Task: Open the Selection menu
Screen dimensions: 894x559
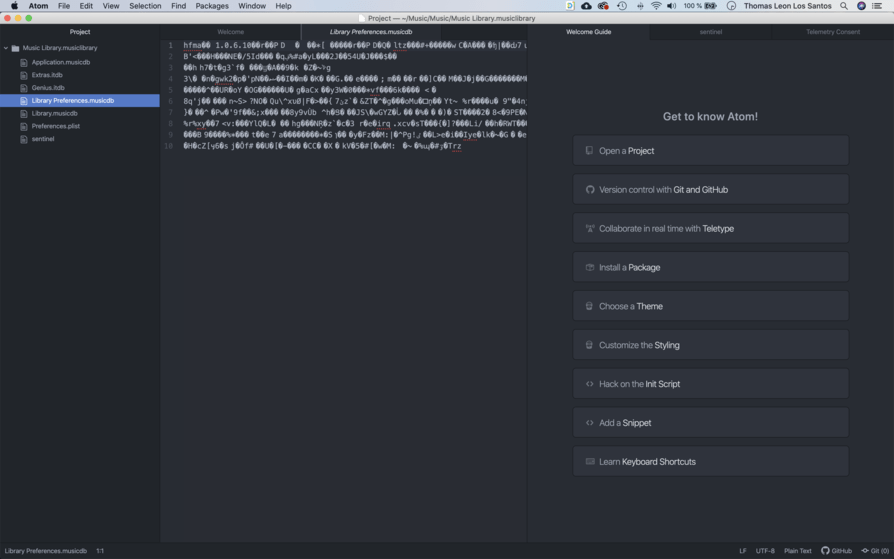Action: [x=145, y=6]
